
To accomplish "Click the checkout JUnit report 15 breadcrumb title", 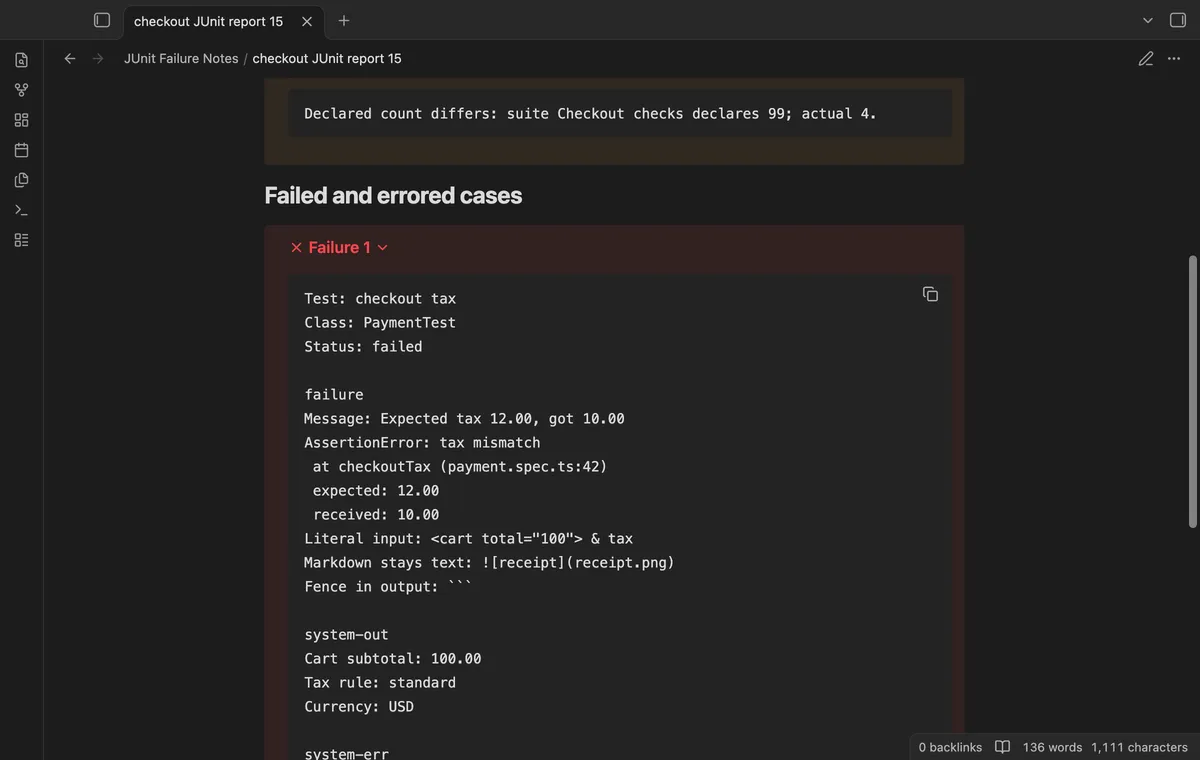I will 327,58.
